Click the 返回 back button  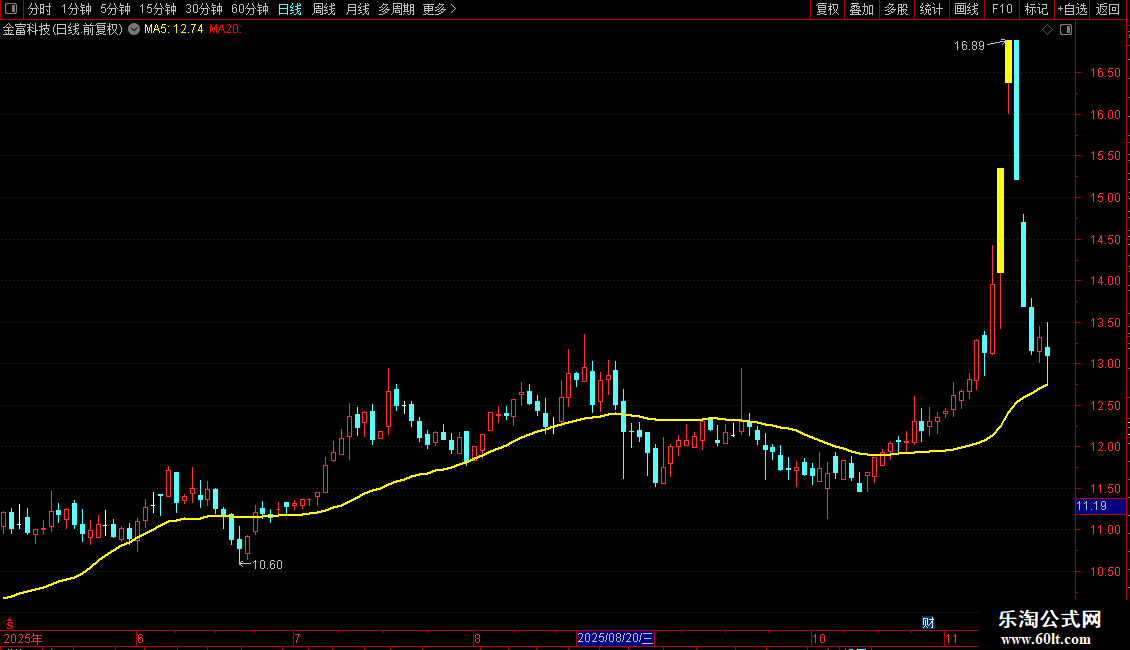point(1108,9)
